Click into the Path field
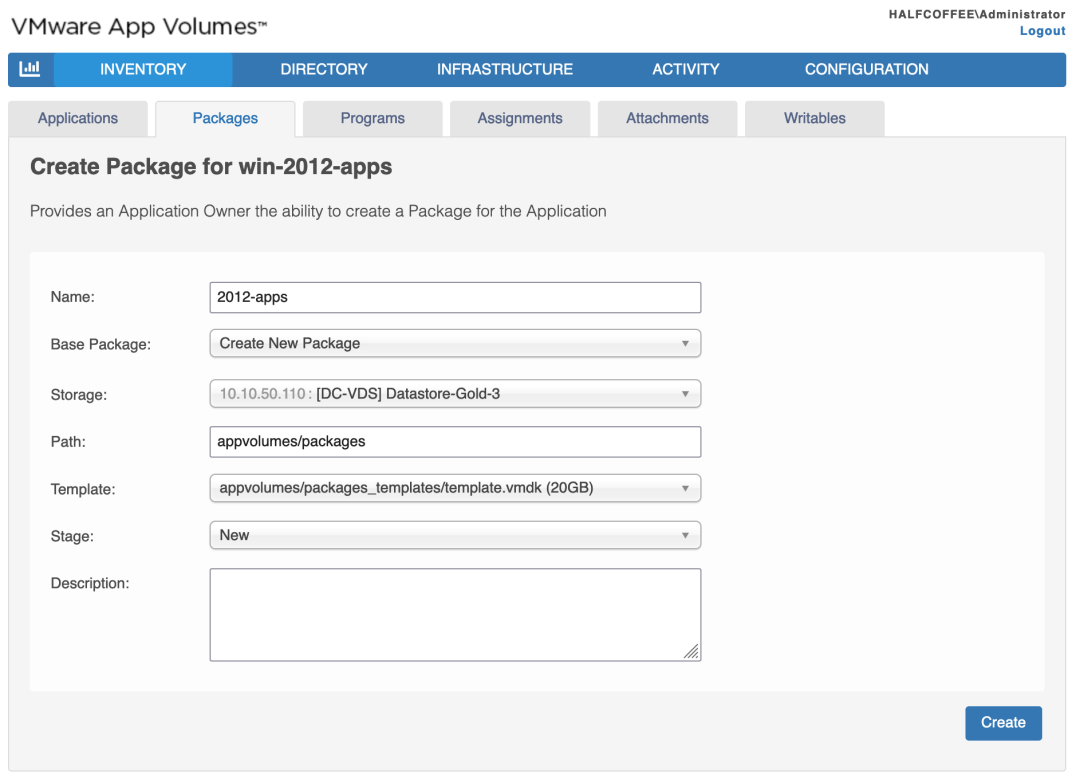The image size is (1080, 779). click(x=455, y=442)
